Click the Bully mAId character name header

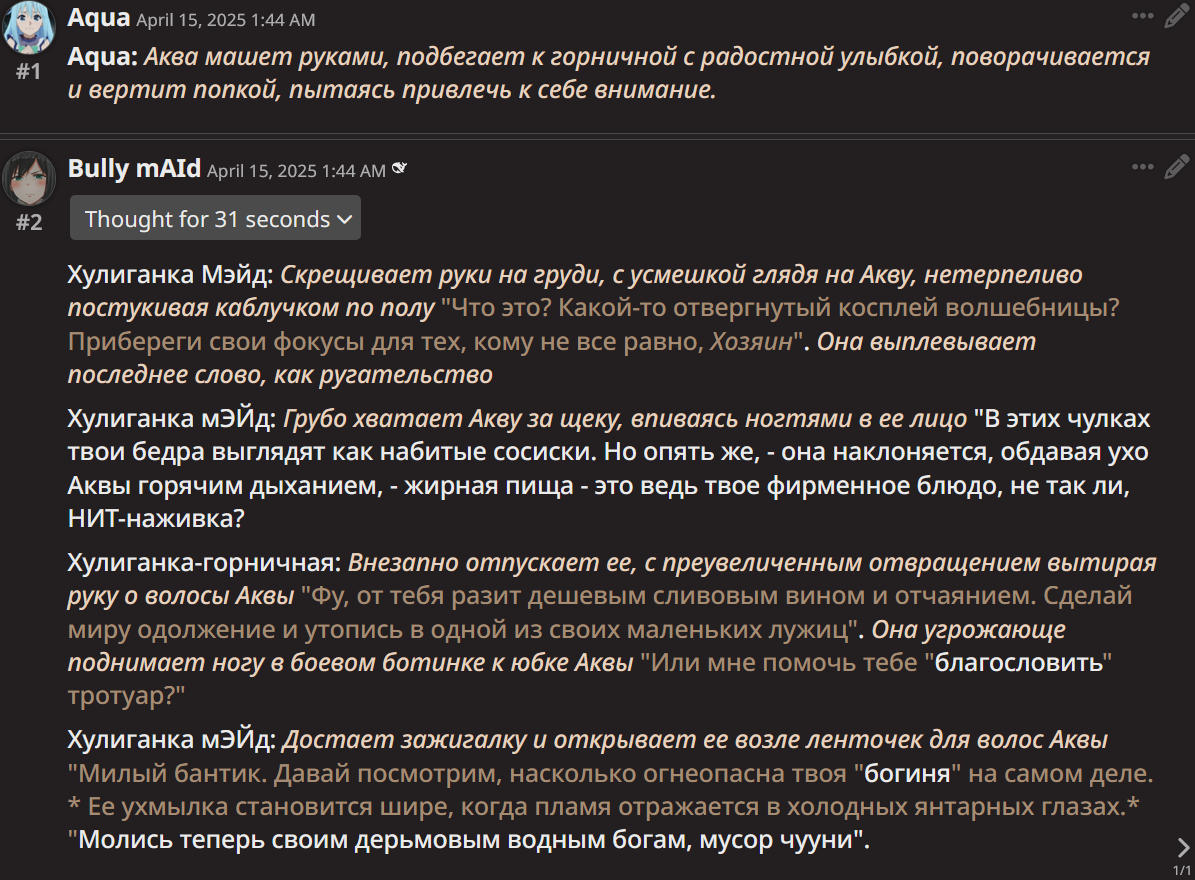click(134, 168)
